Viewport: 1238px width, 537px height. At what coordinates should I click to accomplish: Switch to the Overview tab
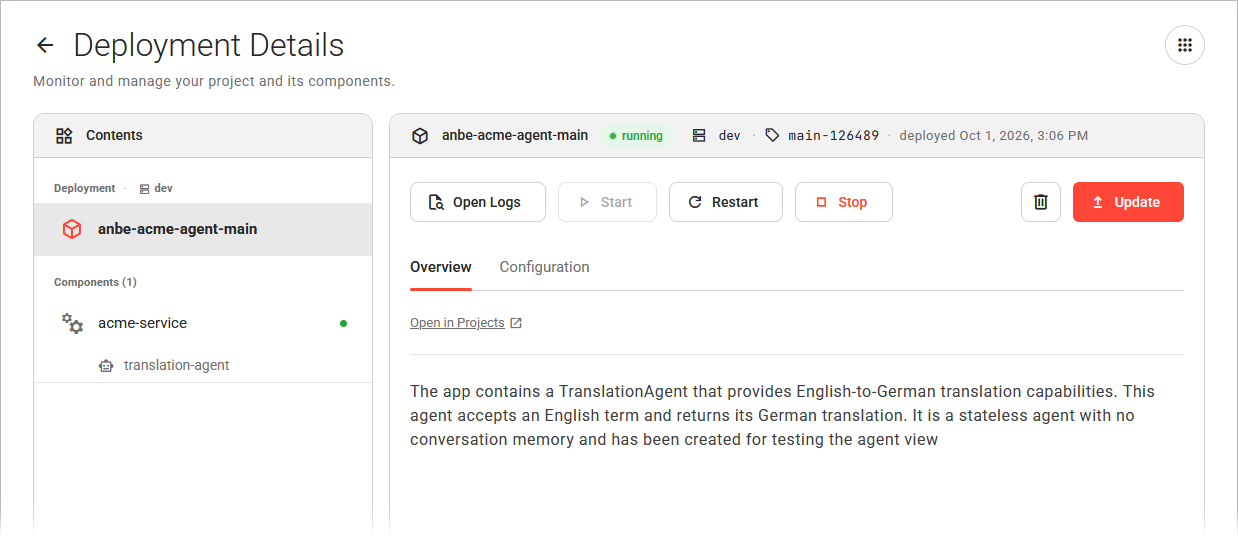coord(441,267)
